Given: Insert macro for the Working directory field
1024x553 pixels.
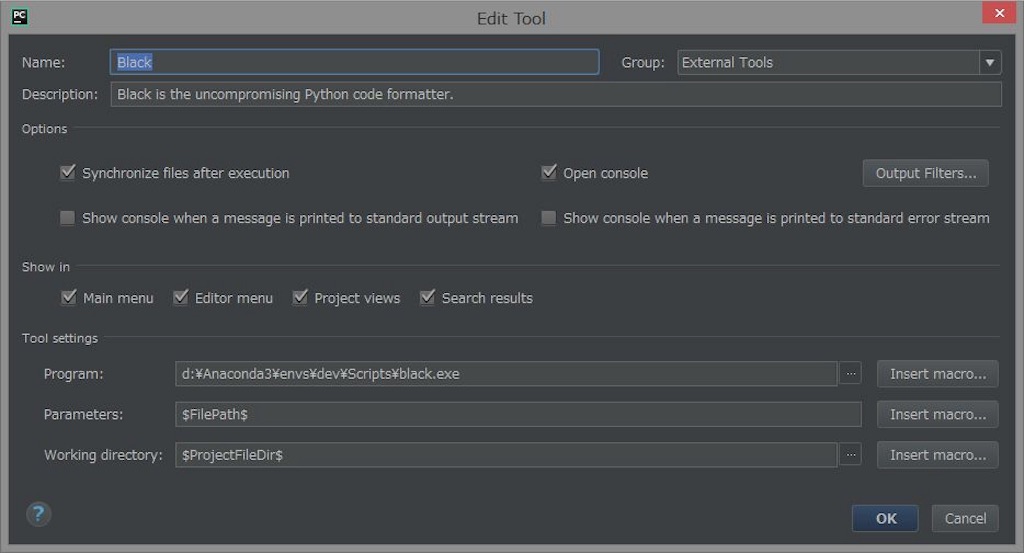Looking at the screenshot, I should (x=938, y=455).
